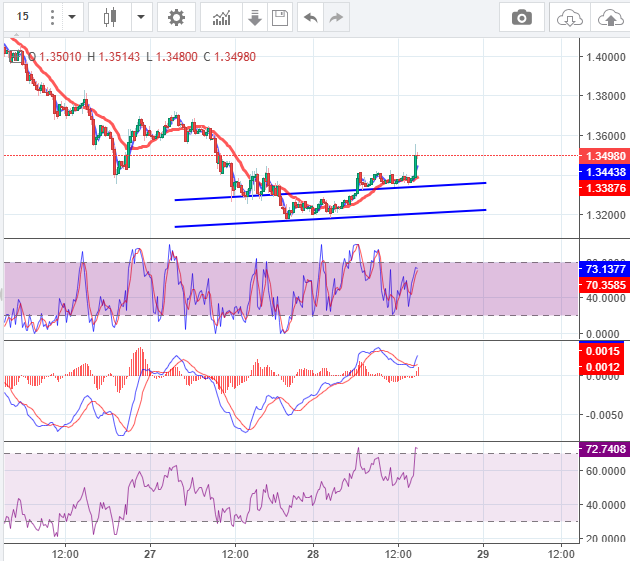
Task: Click the date label 27 on time axis
Action: click(150, 554)
